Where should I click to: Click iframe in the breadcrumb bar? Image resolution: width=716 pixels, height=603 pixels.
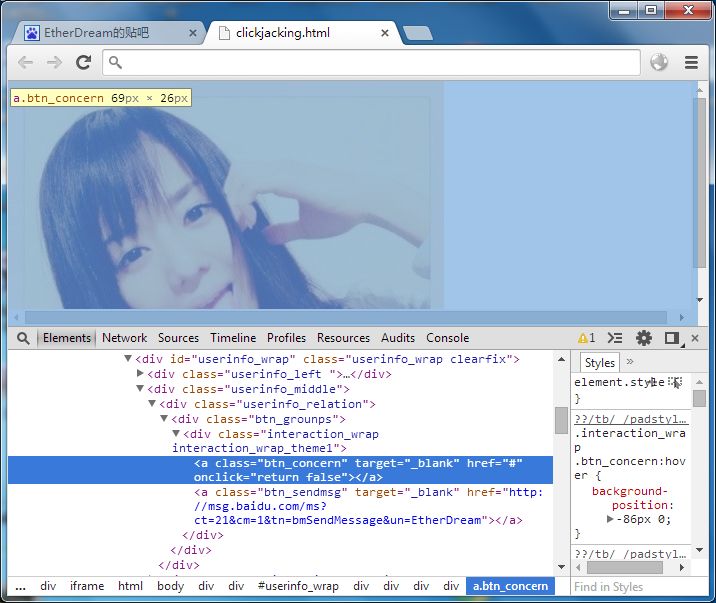click(87, 586)
